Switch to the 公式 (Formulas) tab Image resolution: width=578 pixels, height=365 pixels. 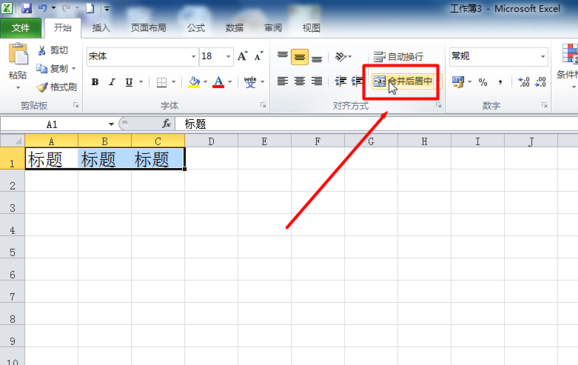pos(196,28)
